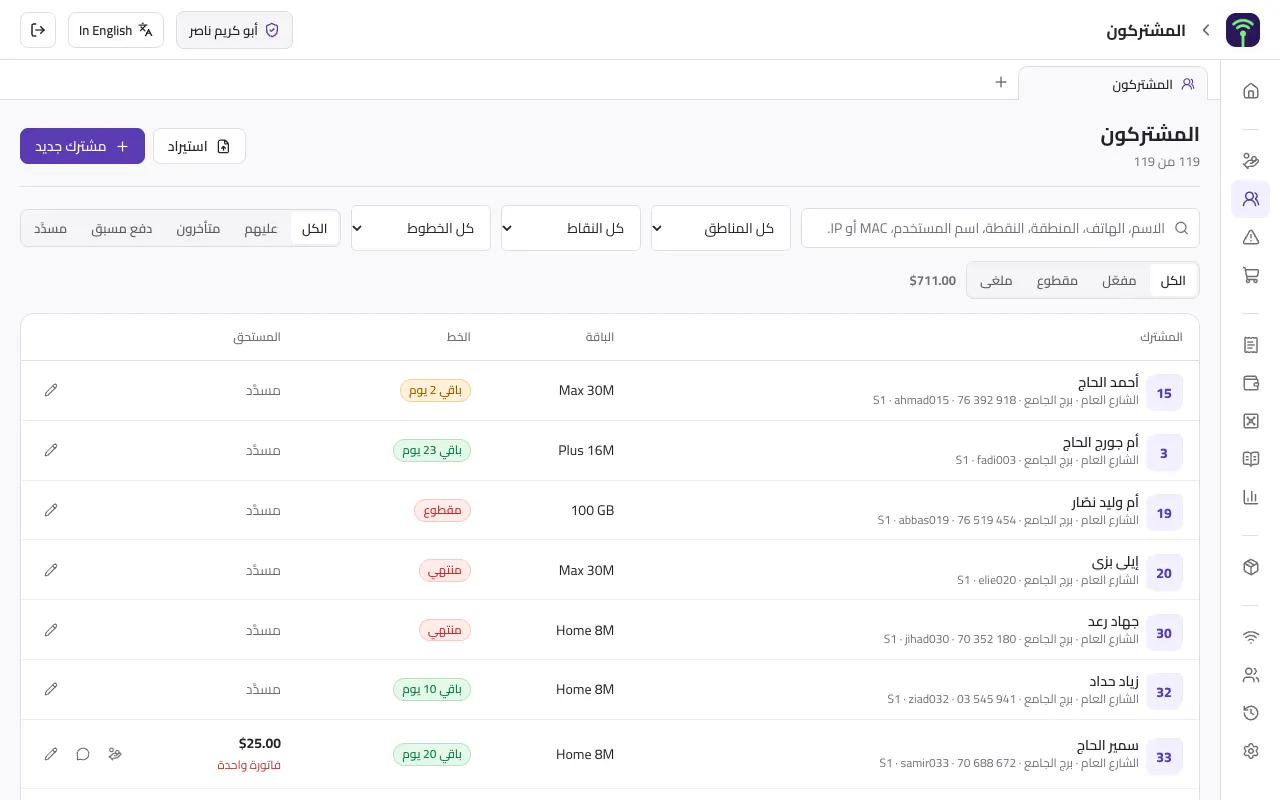This screenshot has height=800, width=1280.
Task: Open the أبو كريم ناصر user badge
Action: click(234, 30)
